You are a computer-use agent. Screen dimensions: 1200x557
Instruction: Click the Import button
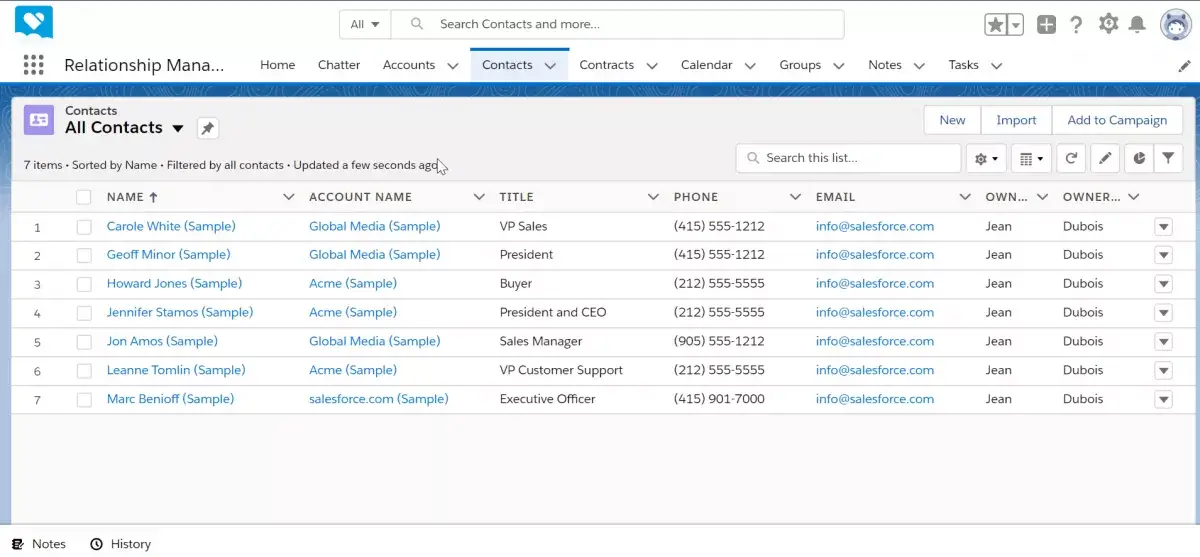click(x=1016, y=120)
